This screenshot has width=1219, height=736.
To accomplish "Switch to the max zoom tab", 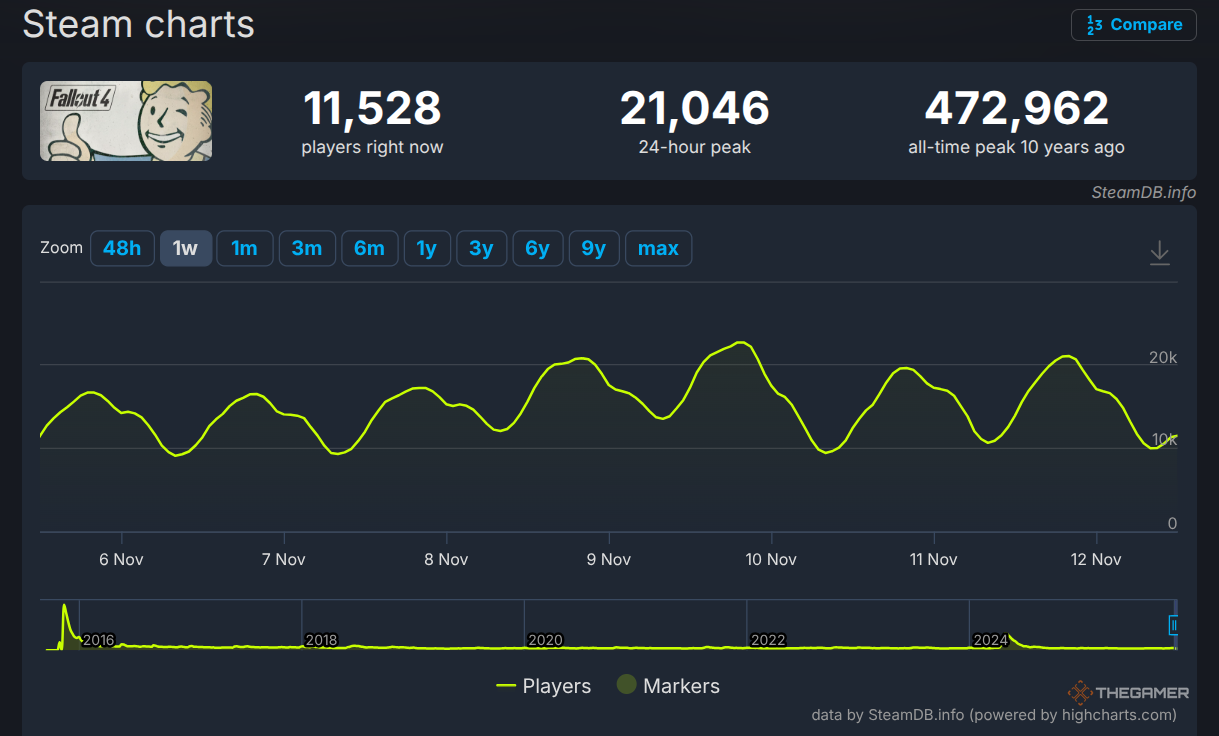I will point(658,248).
